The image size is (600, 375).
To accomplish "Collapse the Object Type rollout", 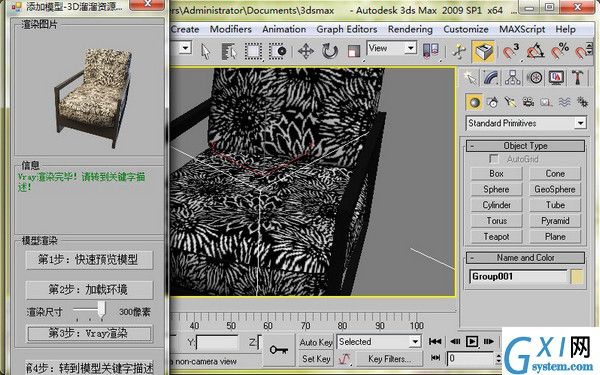I will [x=525, y=146].
